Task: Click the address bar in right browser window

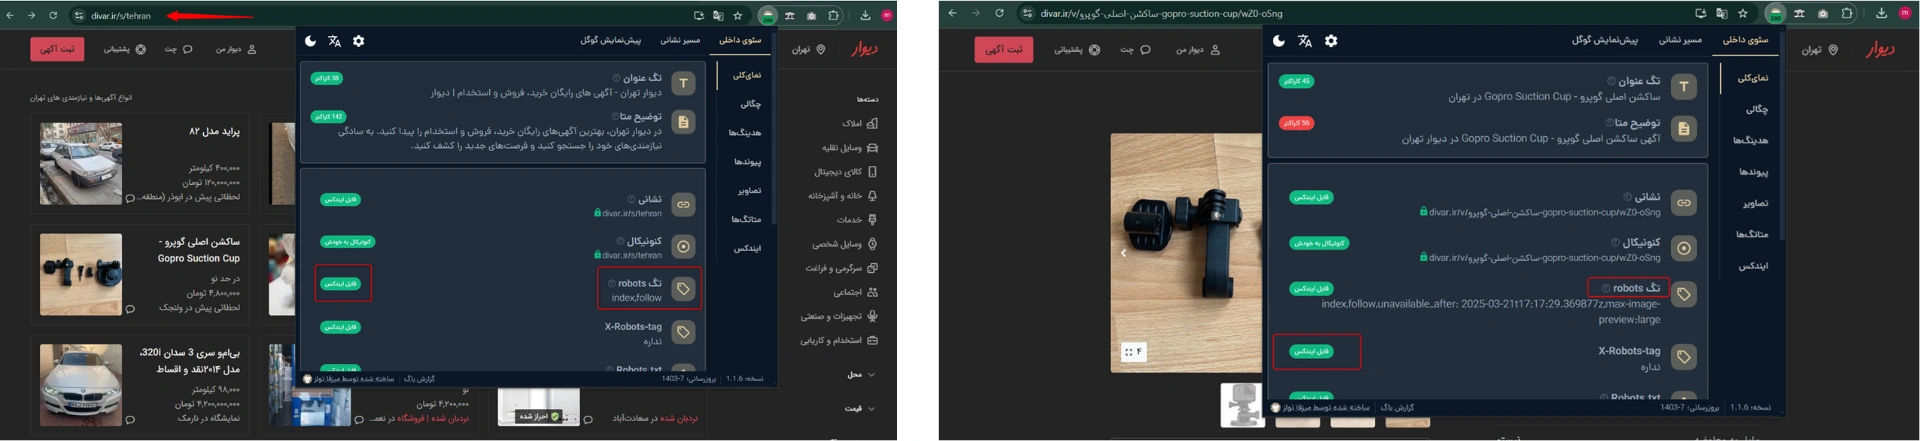Action: pyautogui.click(x=1350, y=13)
